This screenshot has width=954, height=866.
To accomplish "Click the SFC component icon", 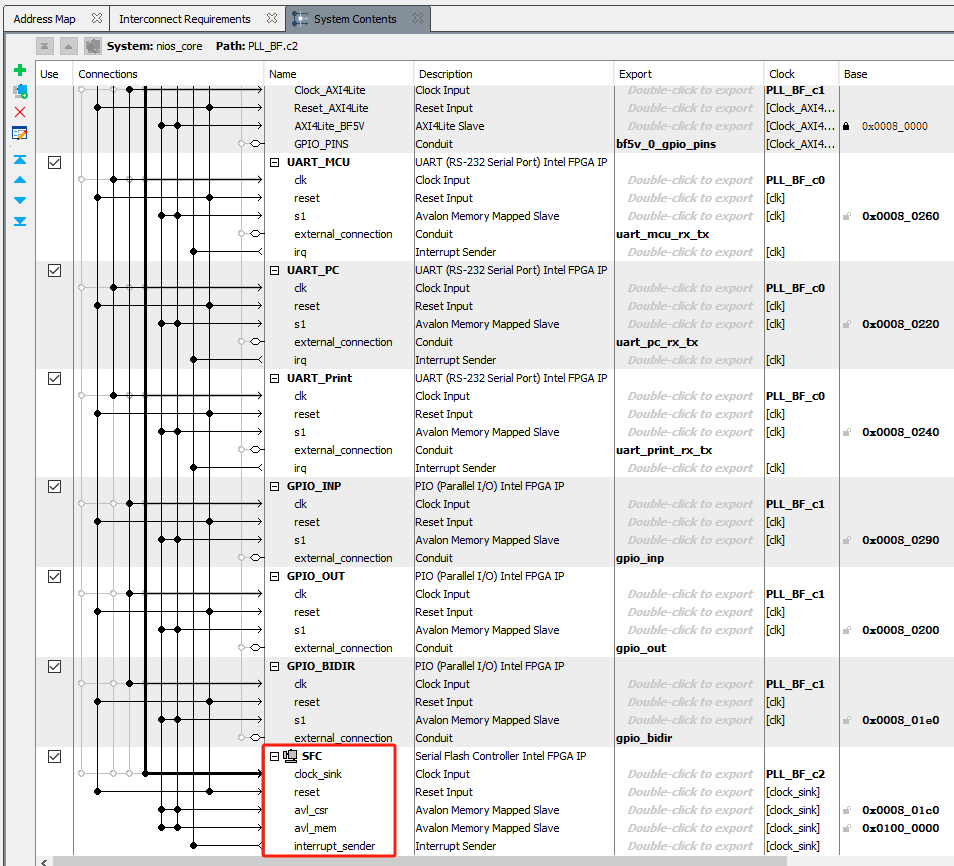I will pyautogui.click(x=290, y=756).
